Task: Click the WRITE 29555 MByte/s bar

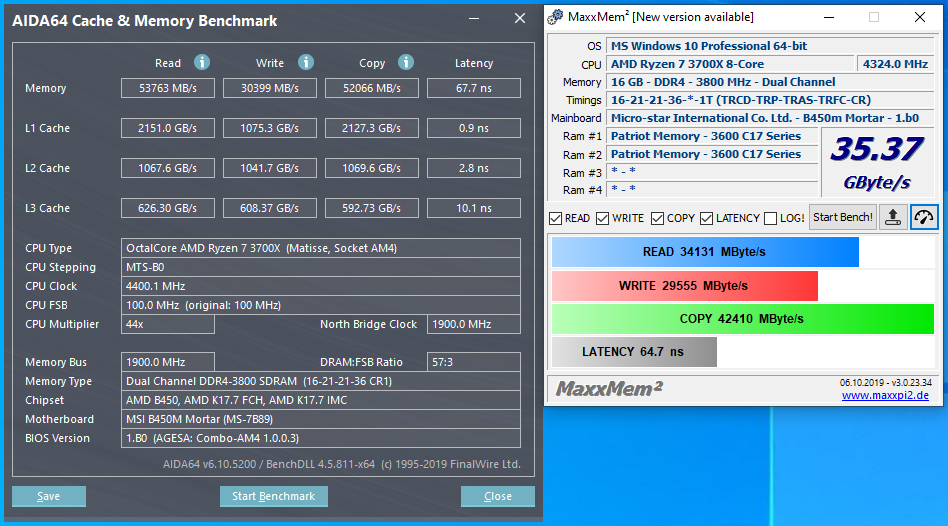Action: click(684, 286)
